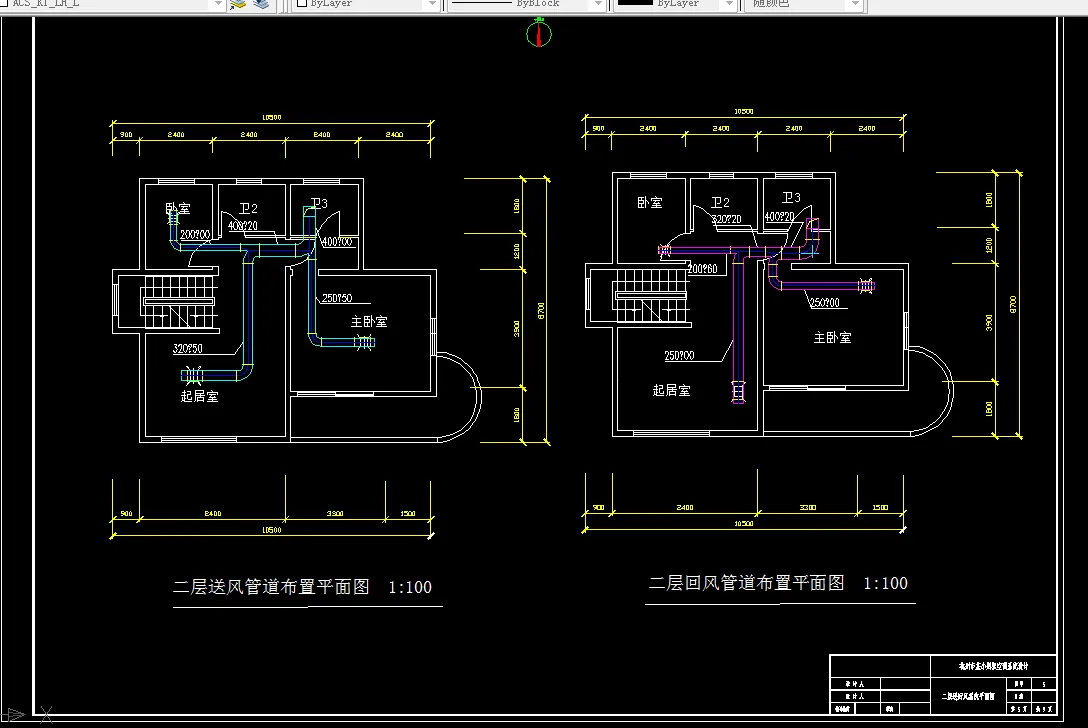Expand the ByLayer color control dropdown
The height and width of the screenshot is (728, 1088).
pyautogui.click(x=431, y=5)
